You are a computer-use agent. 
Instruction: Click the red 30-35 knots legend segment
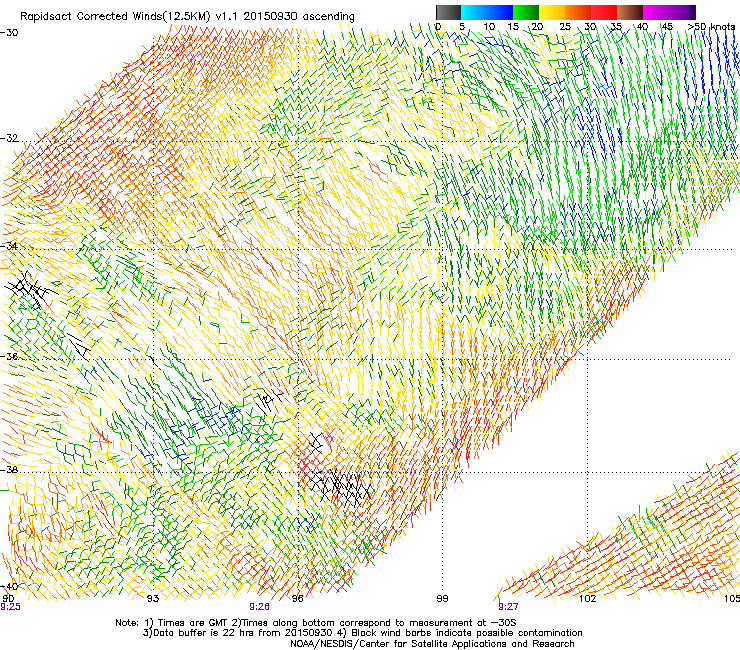point(604,12)
